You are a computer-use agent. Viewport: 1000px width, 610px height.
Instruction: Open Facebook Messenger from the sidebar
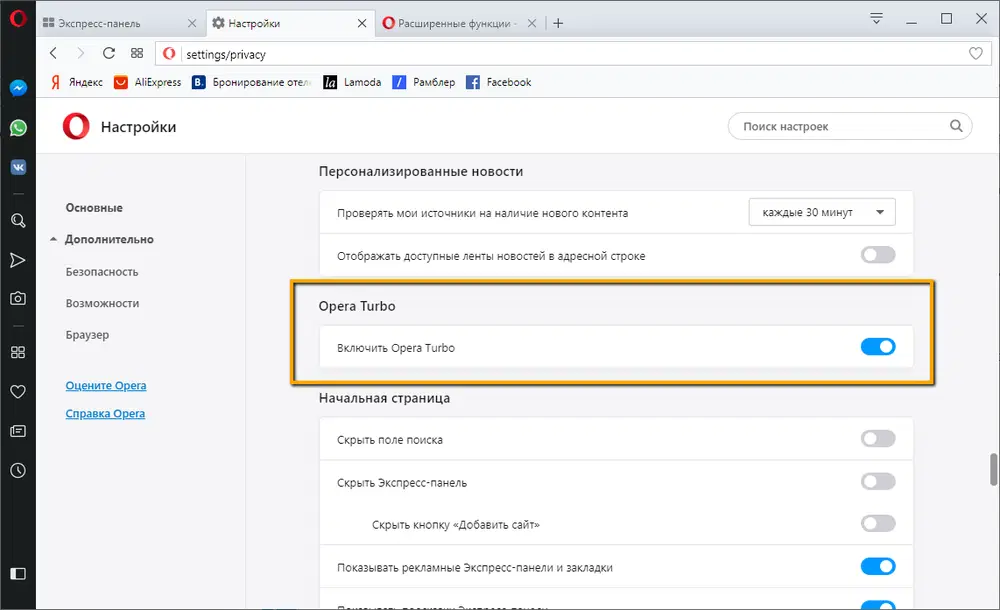coord(17,88)
